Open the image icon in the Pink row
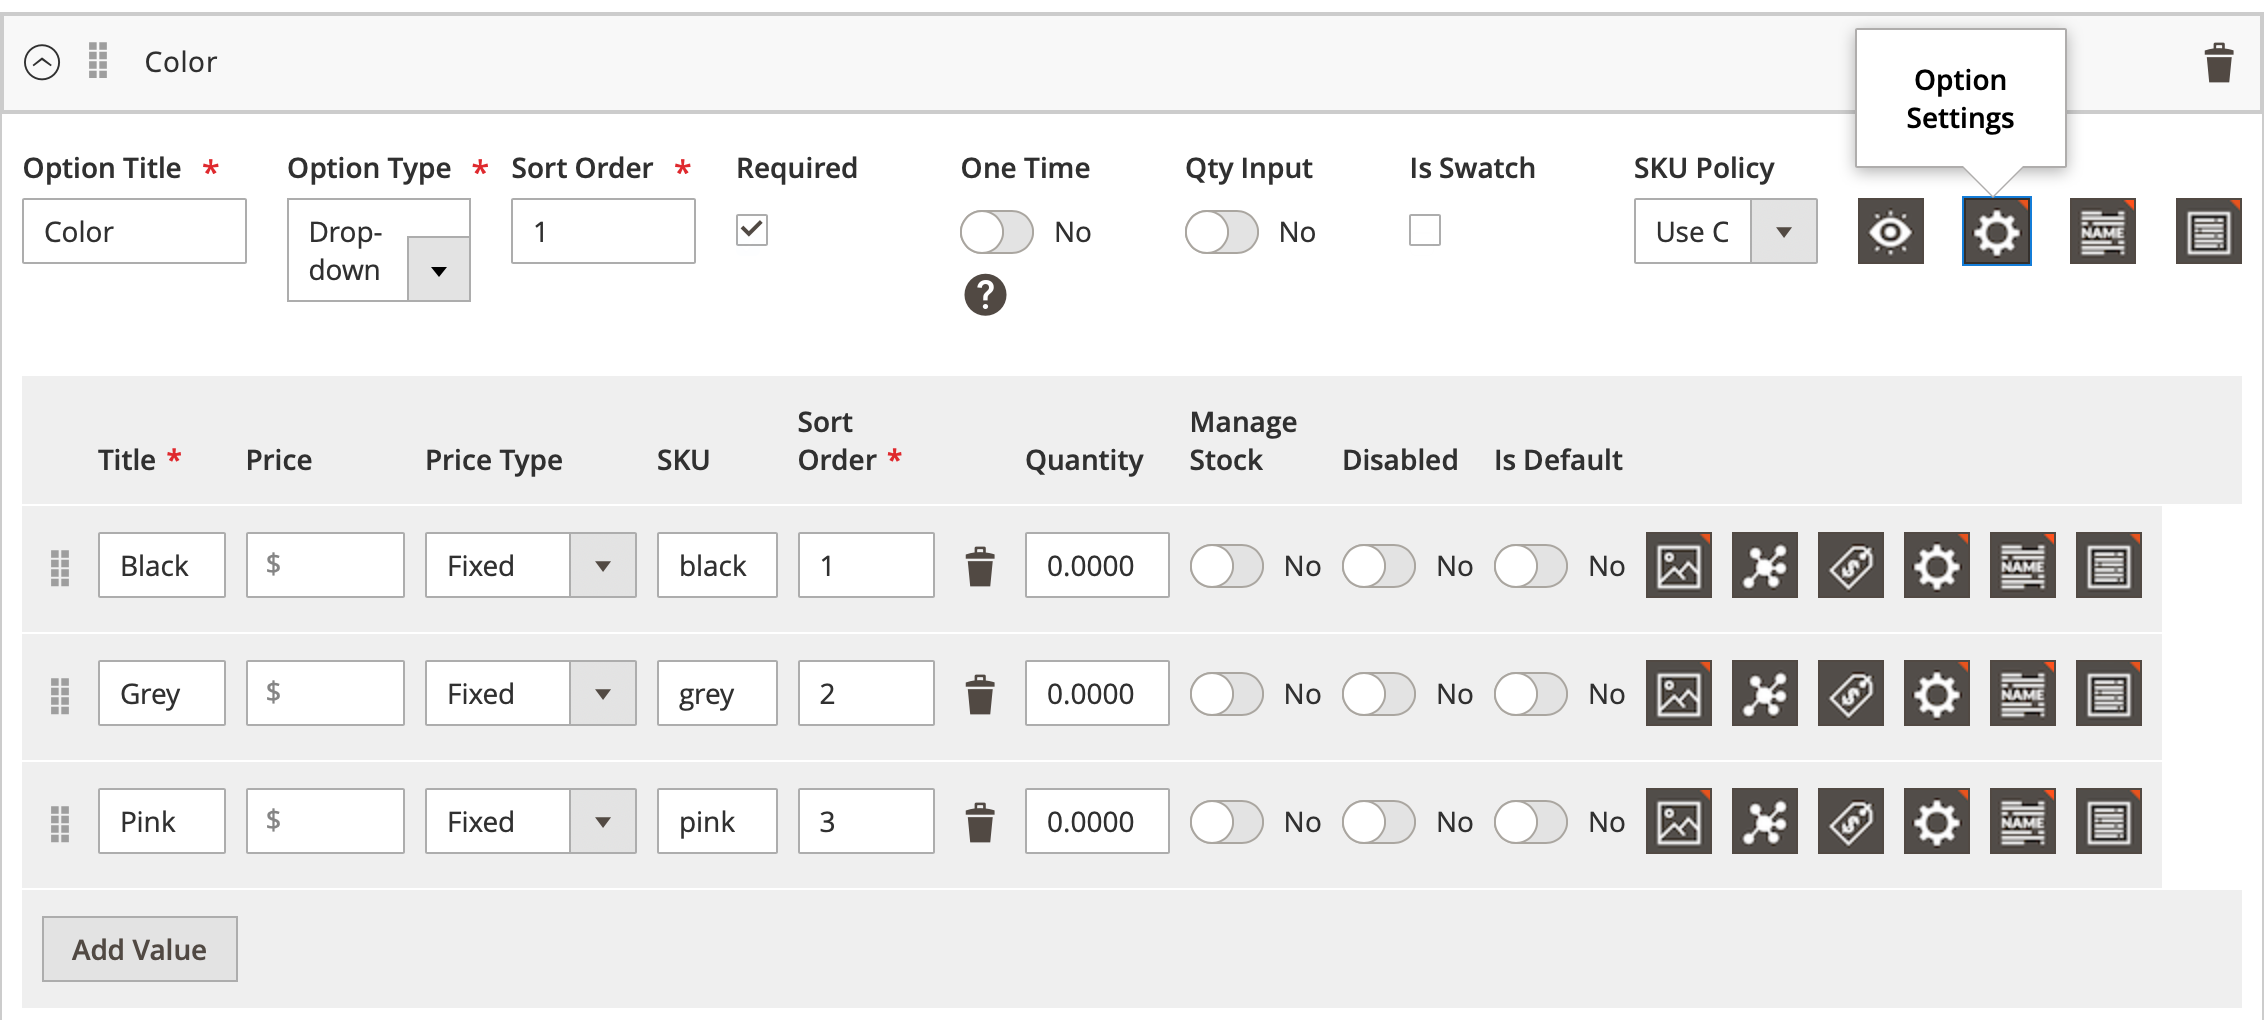Viewport: 2268px width, 1020px height. (1678, 821)
